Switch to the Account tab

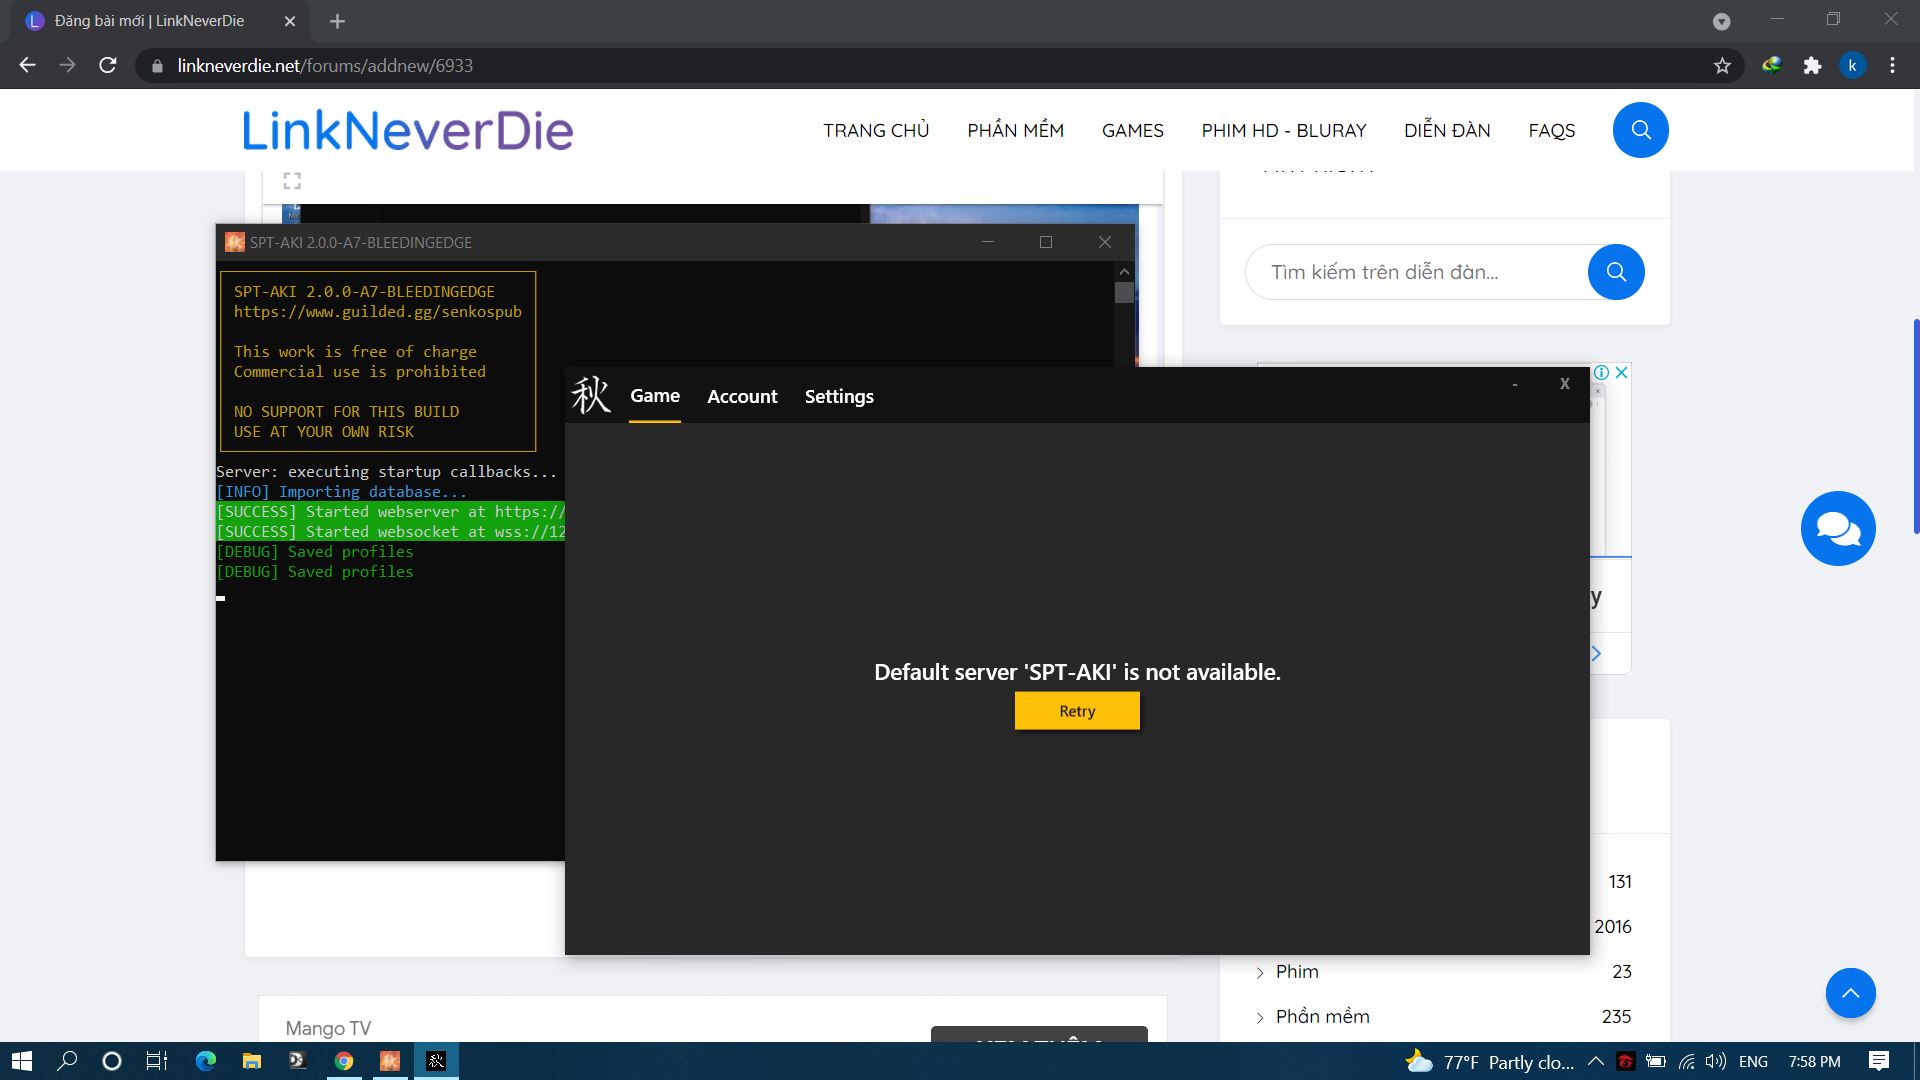741,396
